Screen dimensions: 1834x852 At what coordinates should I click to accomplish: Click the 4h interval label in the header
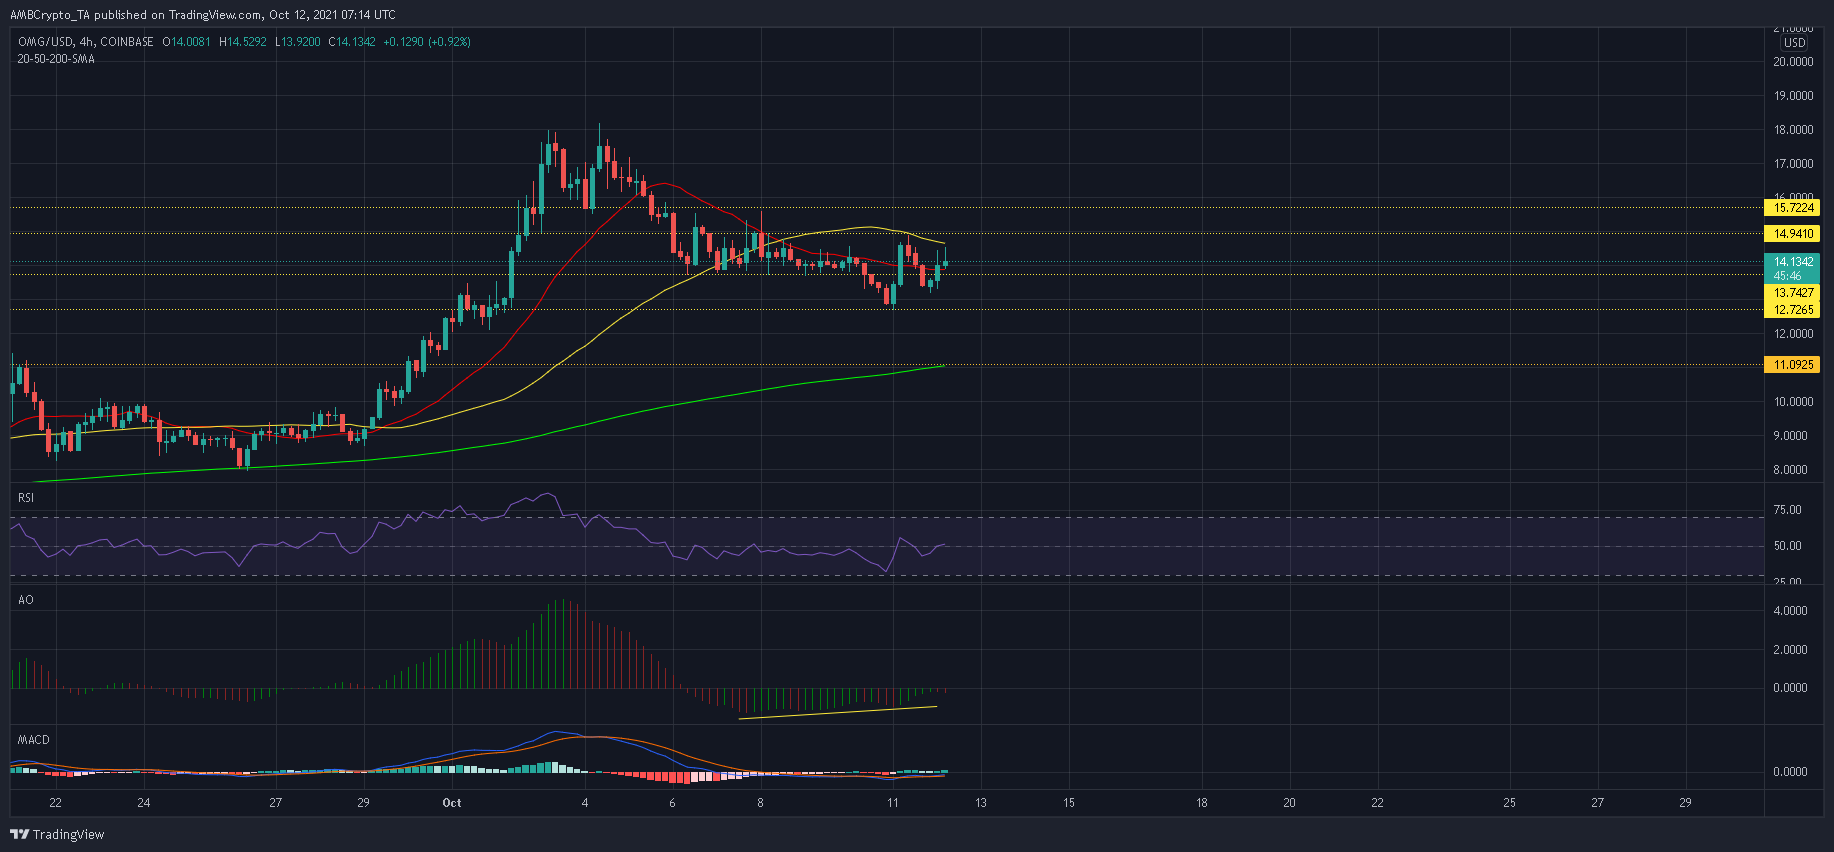point(88,42)
